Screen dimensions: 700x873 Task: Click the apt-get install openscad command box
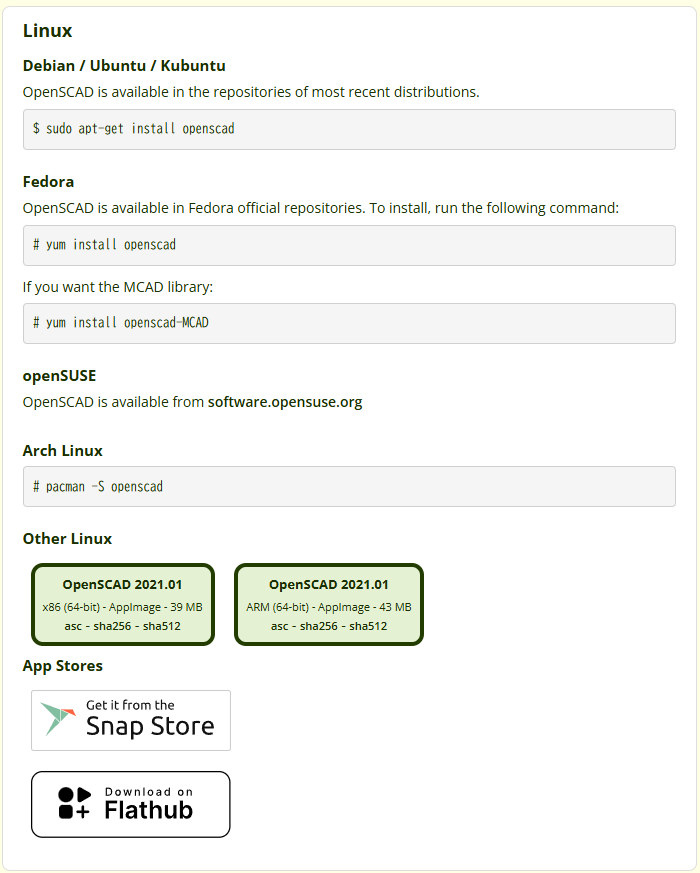click(x=349, y=129)
